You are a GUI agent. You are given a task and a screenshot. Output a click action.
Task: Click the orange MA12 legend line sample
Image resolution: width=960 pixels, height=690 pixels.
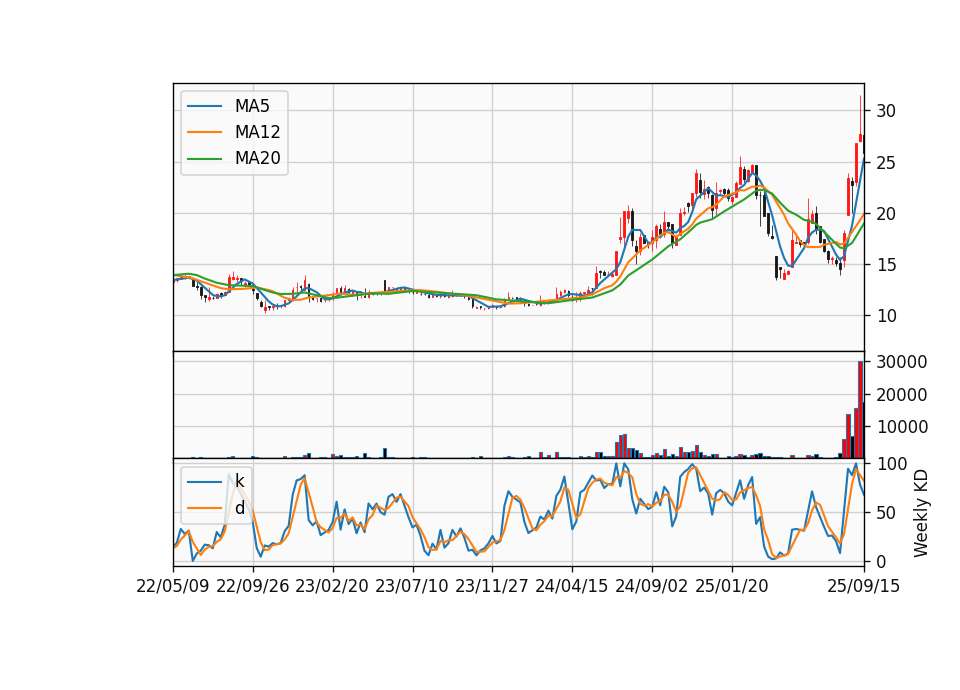pyautogui.click(x=204, y=132)
